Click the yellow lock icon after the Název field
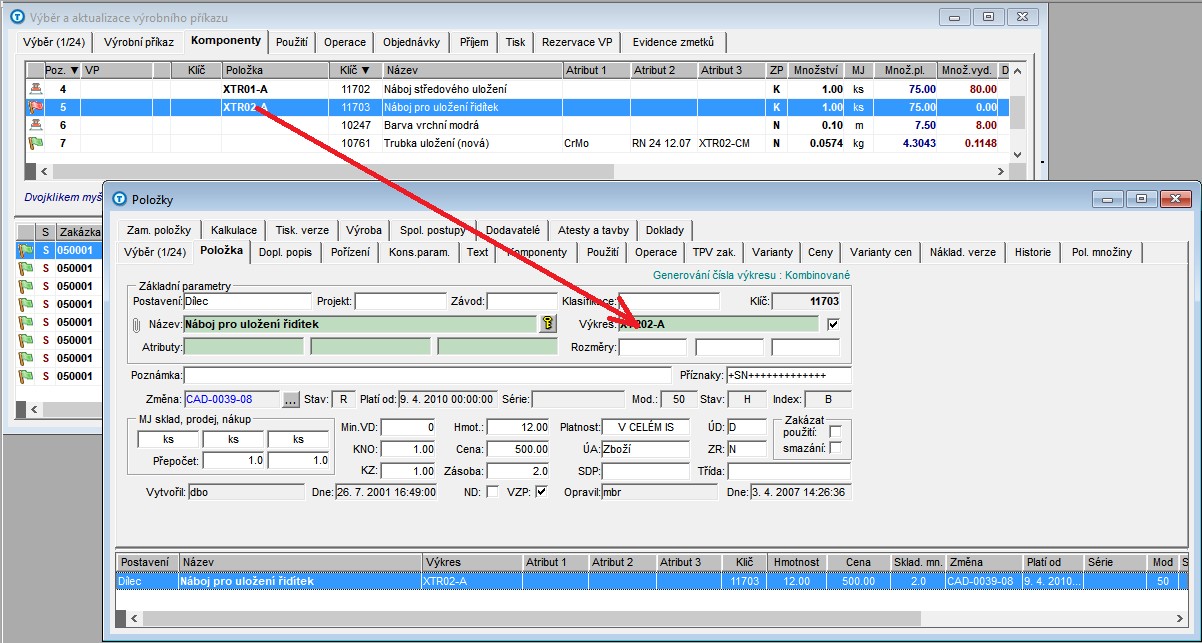 click(547, 323)
